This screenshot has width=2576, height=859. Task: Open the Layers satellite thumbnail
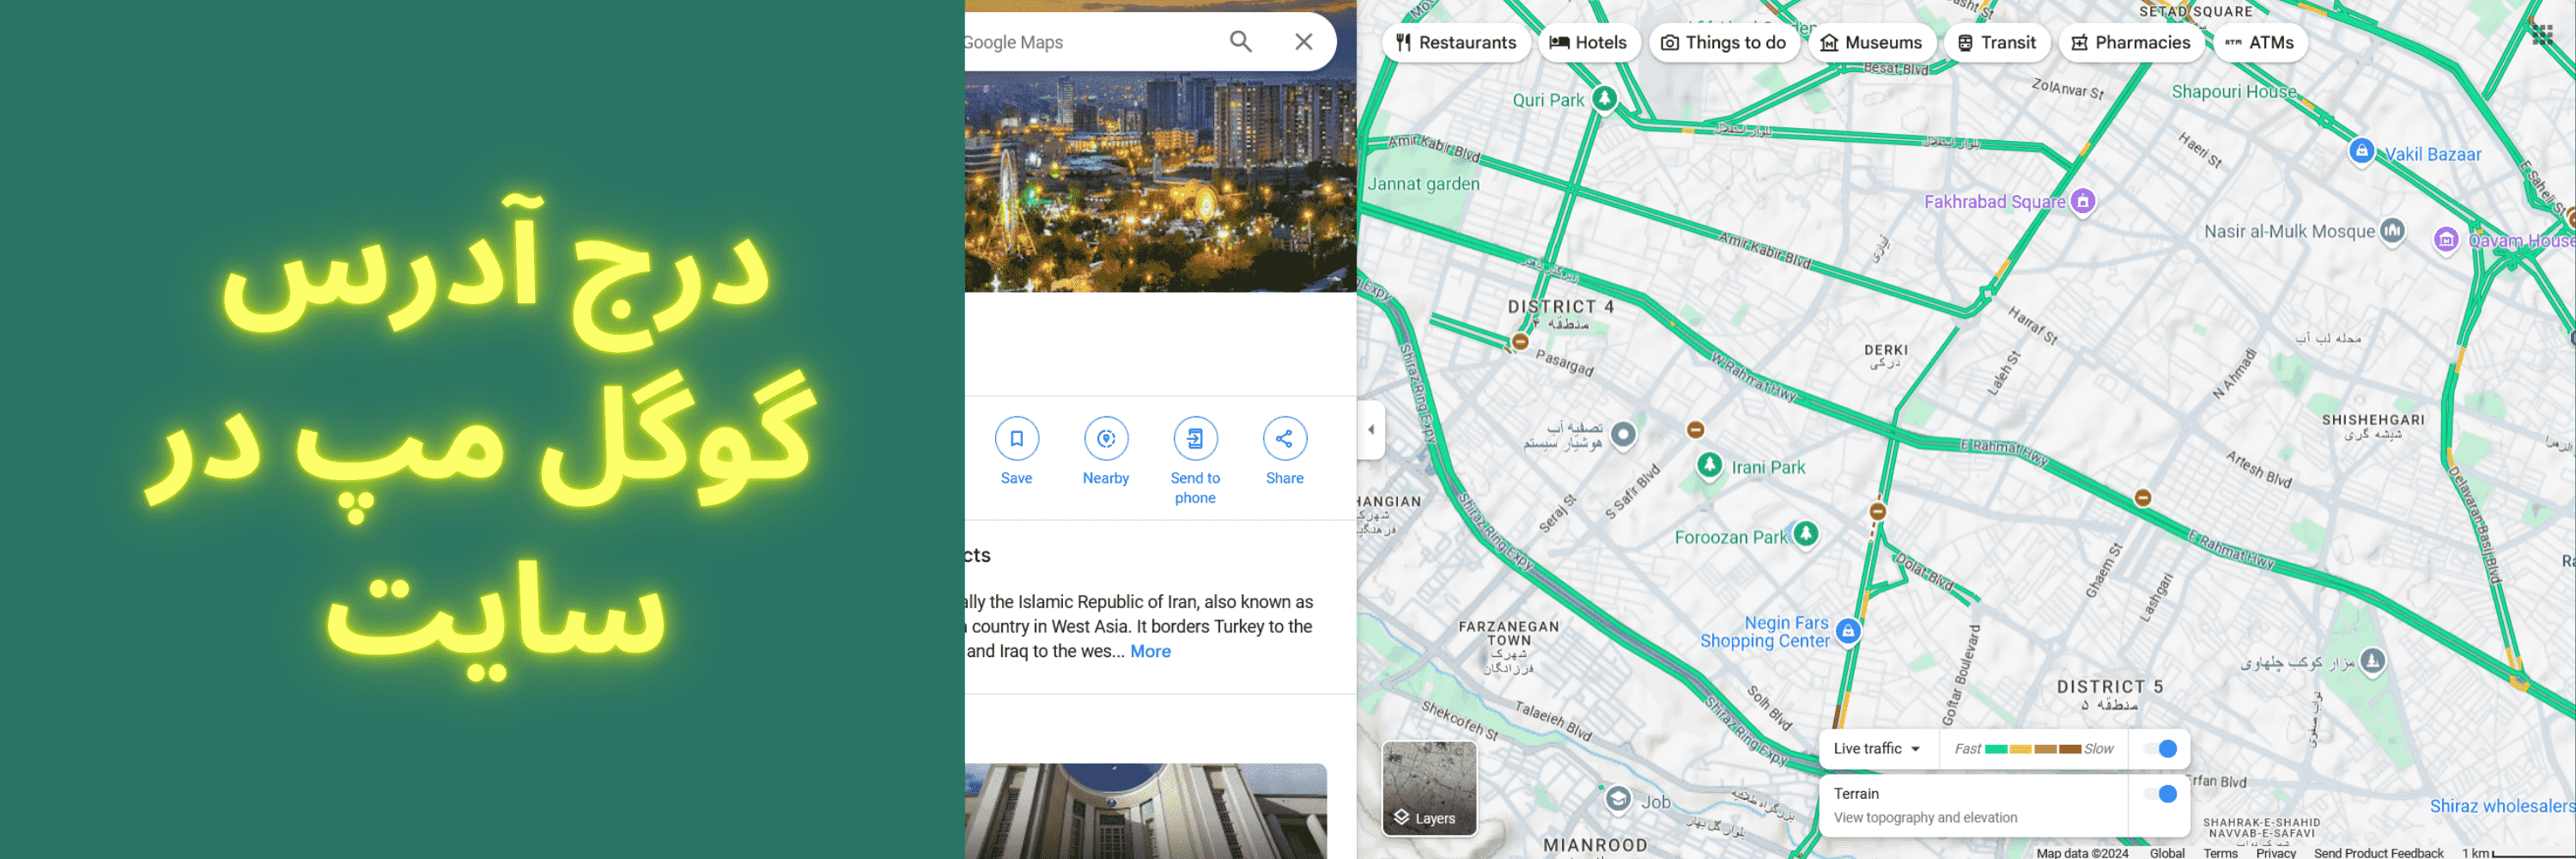click(x=1429, y=788)
